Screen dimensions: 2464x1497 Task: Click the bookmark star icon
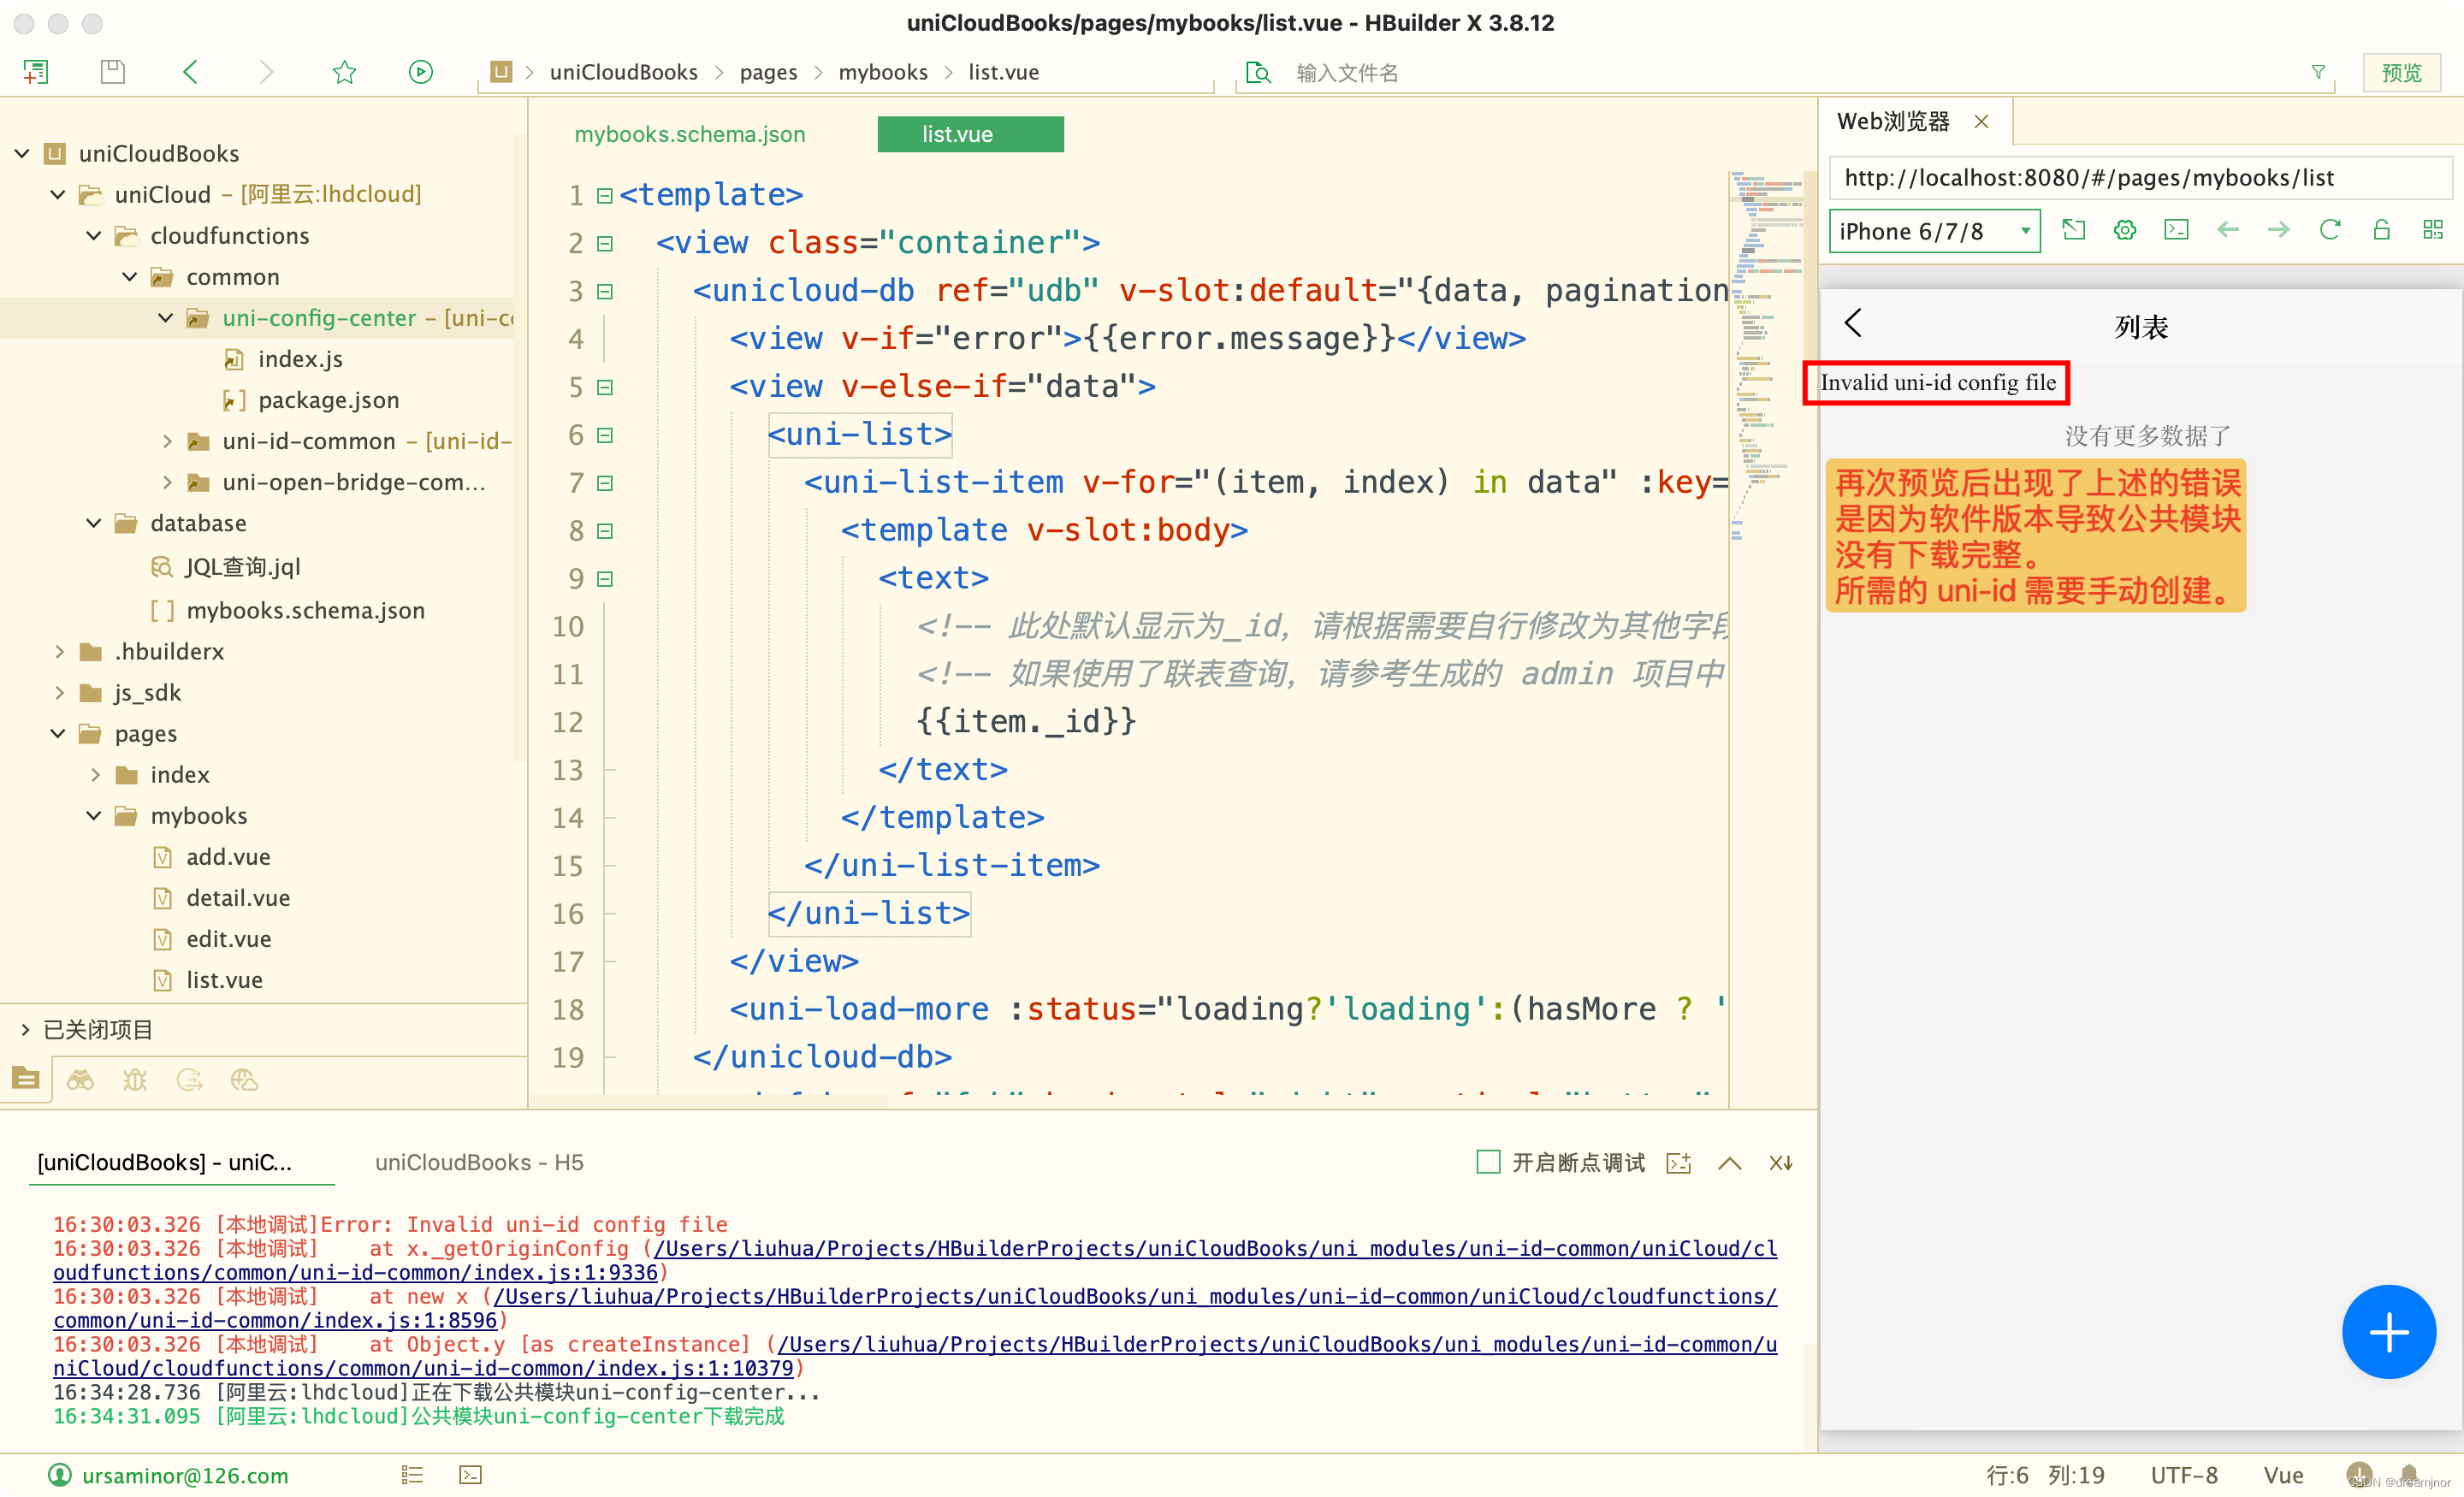coord(344,72)
